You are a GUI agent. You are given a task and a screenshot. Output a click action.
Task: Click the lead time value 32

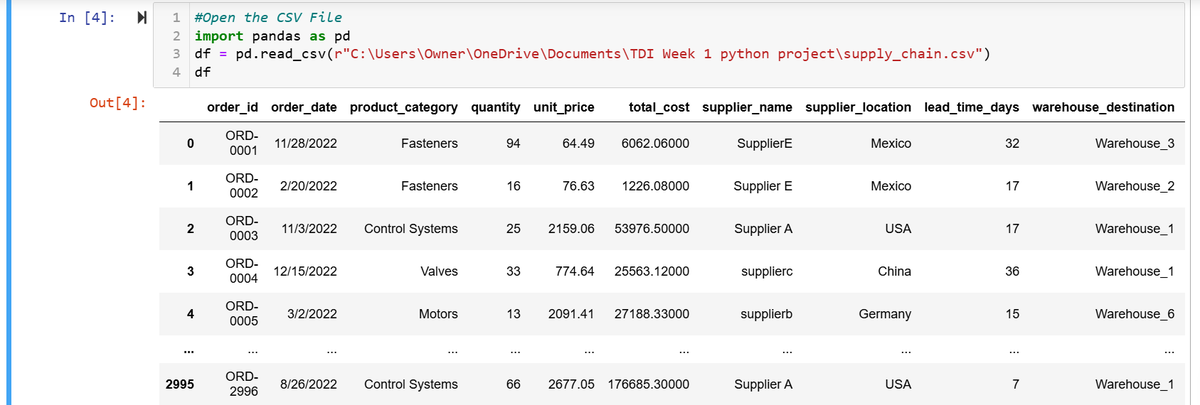[1012, 143]
